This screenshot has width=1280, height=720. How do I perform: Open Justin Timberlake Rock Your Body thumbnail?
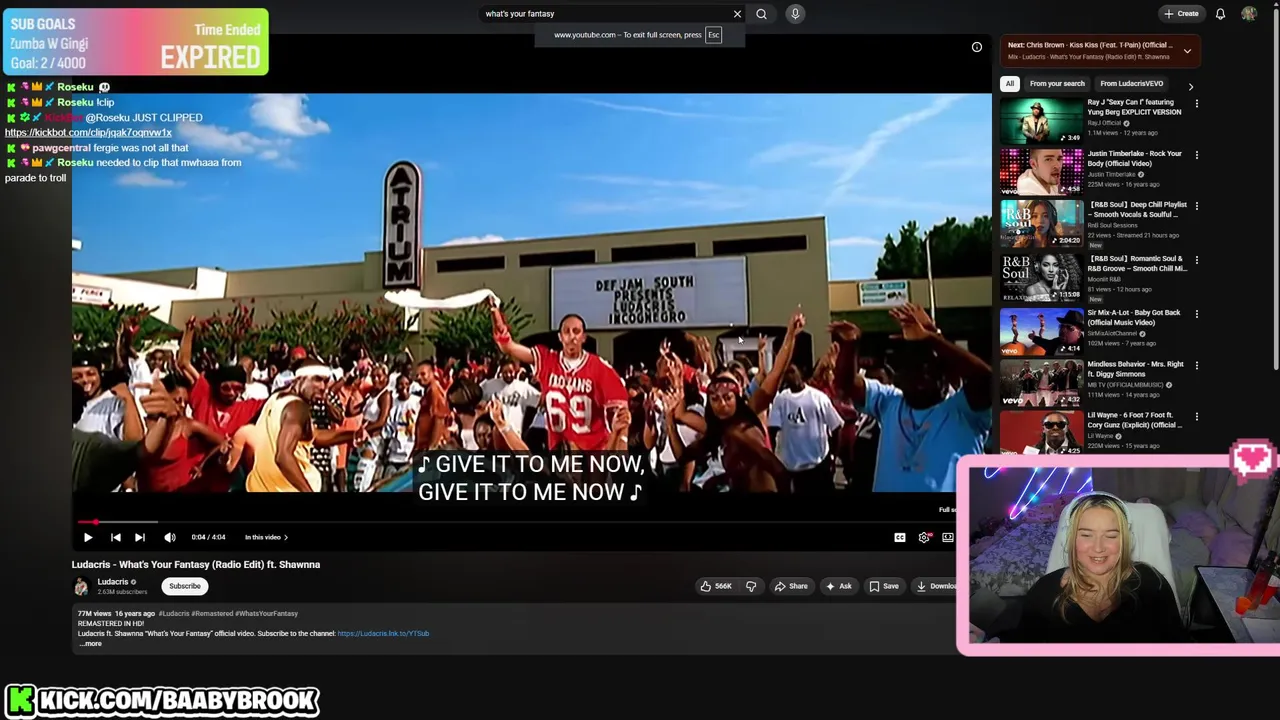[1041, 172]
